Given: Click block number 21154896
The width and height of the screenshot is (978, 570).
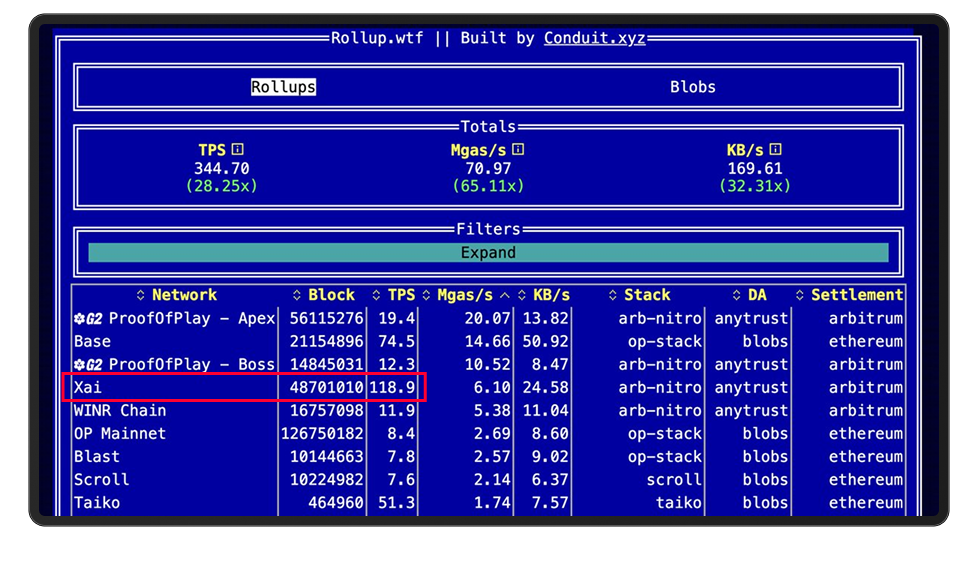Looking at the screenshot, I should (x=326, y=342).
